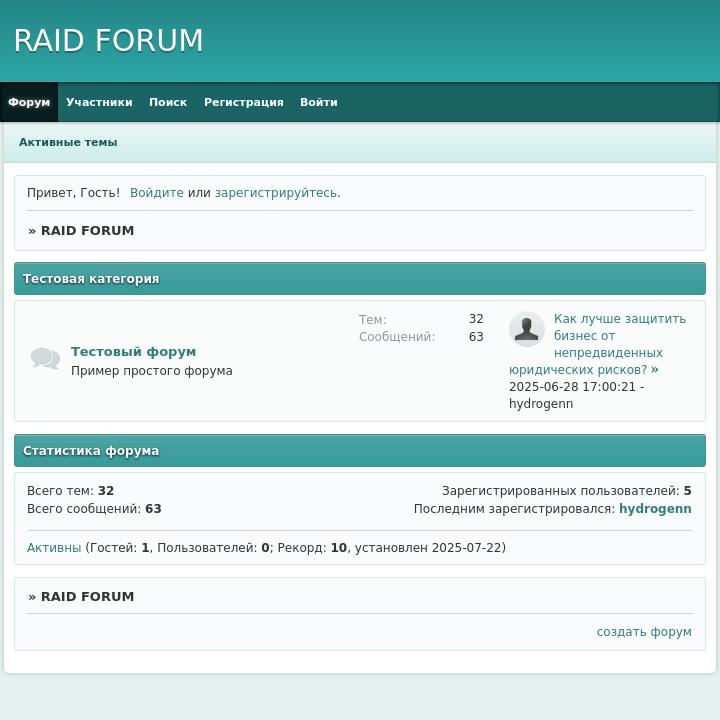Click the Тестовая категория header
Screen dimensions: 720x720
[x=91, y=279]
